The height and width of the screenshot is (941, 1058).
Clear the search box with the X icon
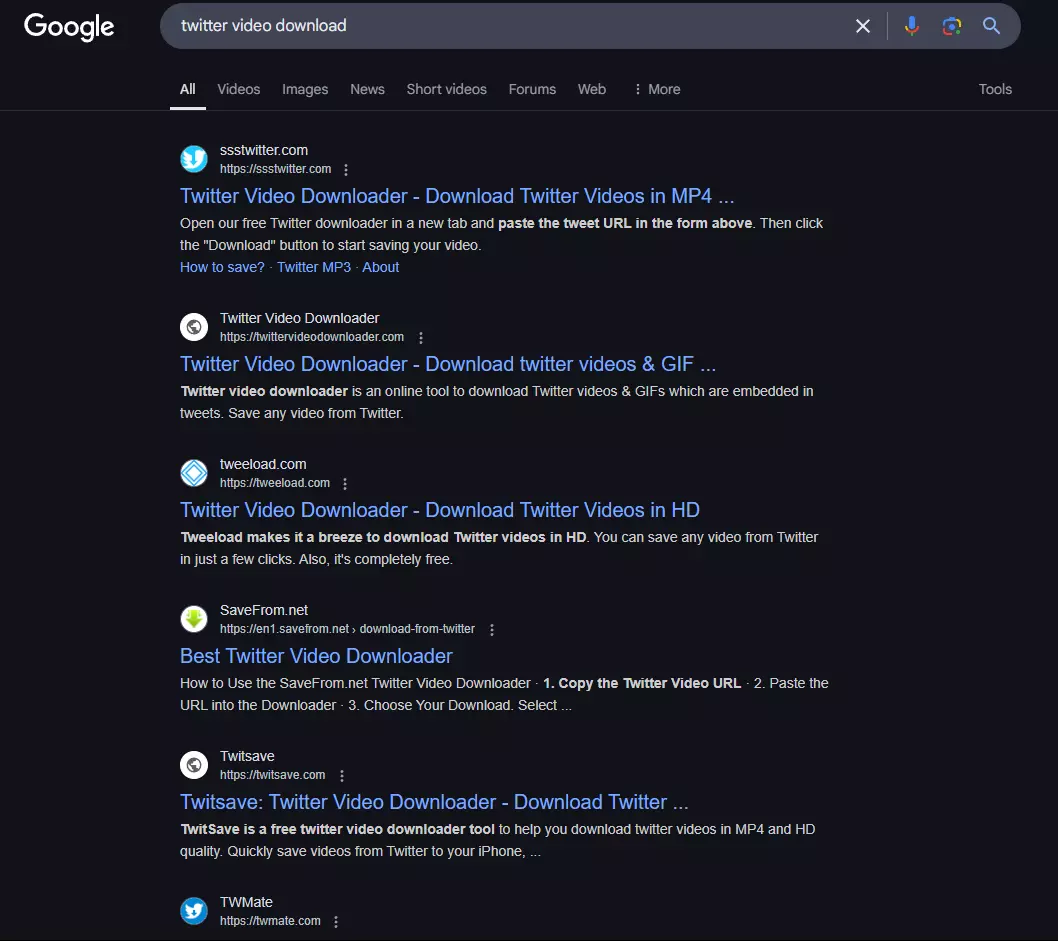click(862, 26)
